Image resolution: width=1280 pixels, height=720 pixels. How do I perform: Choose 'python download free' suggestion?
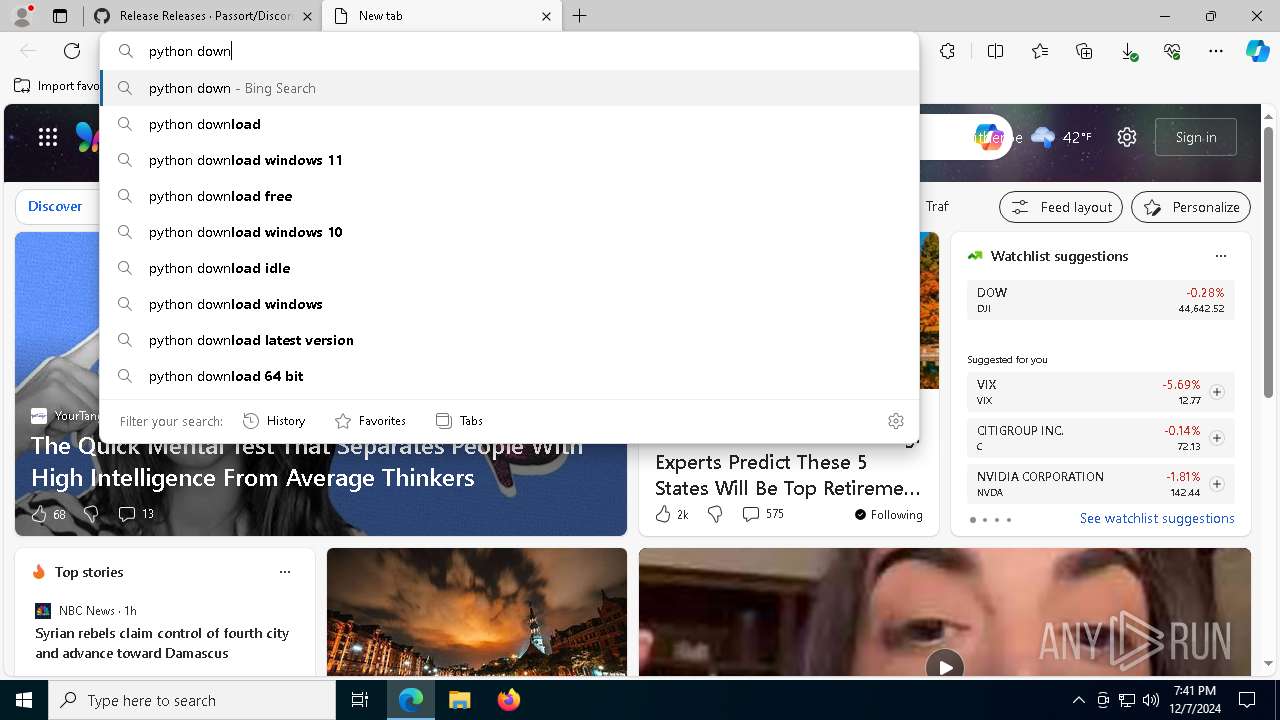click(x=510, y=196)
